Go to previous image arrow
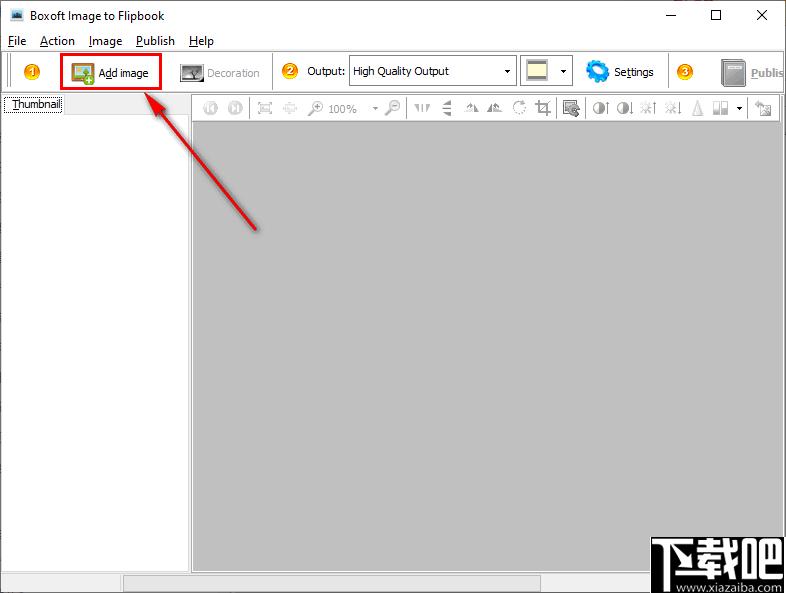 tap(211, 108)
